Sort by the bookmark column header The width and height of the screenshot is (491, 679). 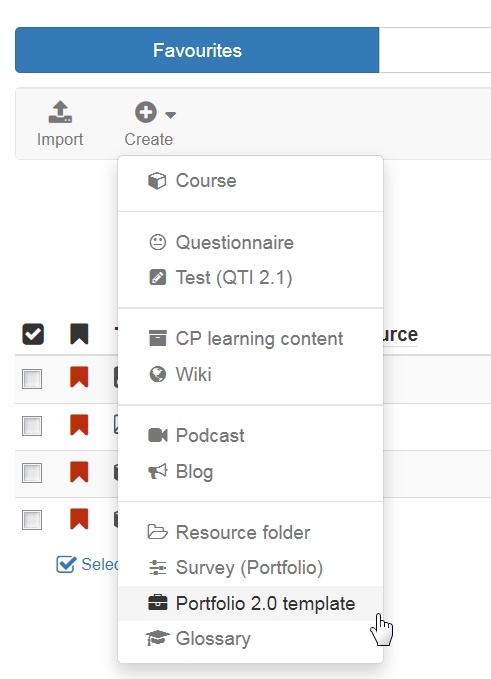tap(79, 334)
